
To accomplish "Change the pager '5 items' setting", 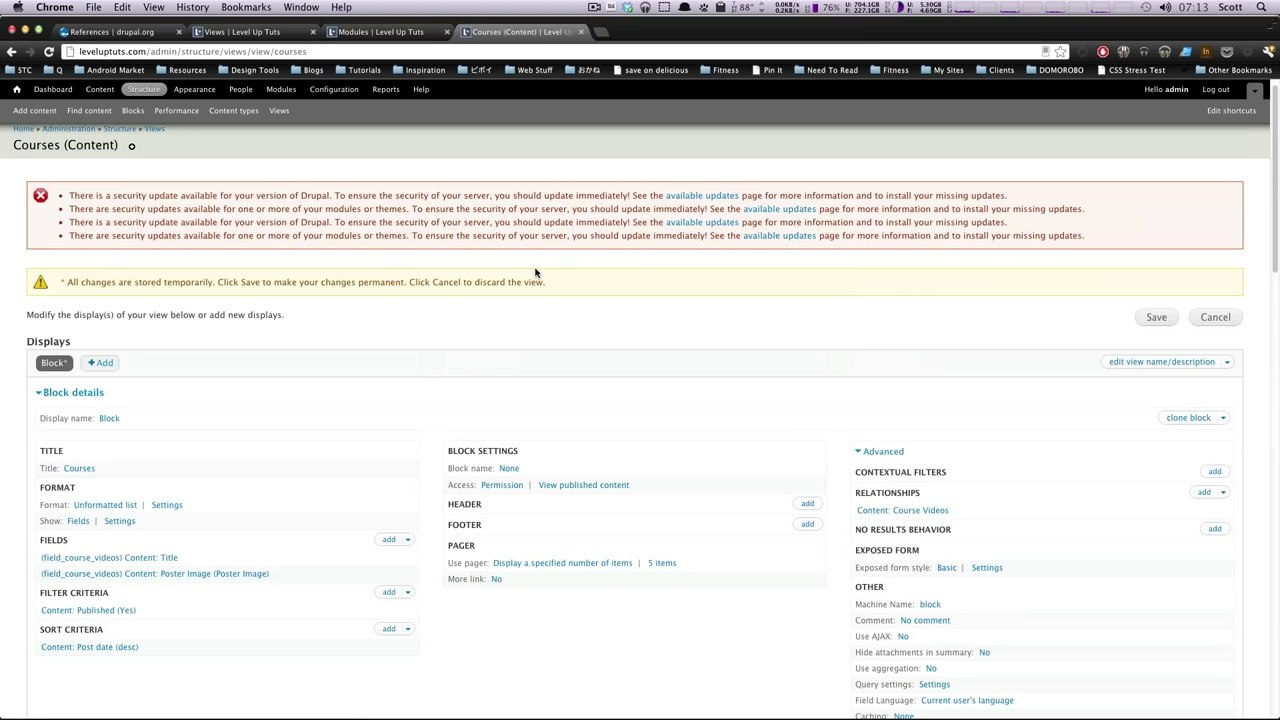I will click(x=662, y=563).
